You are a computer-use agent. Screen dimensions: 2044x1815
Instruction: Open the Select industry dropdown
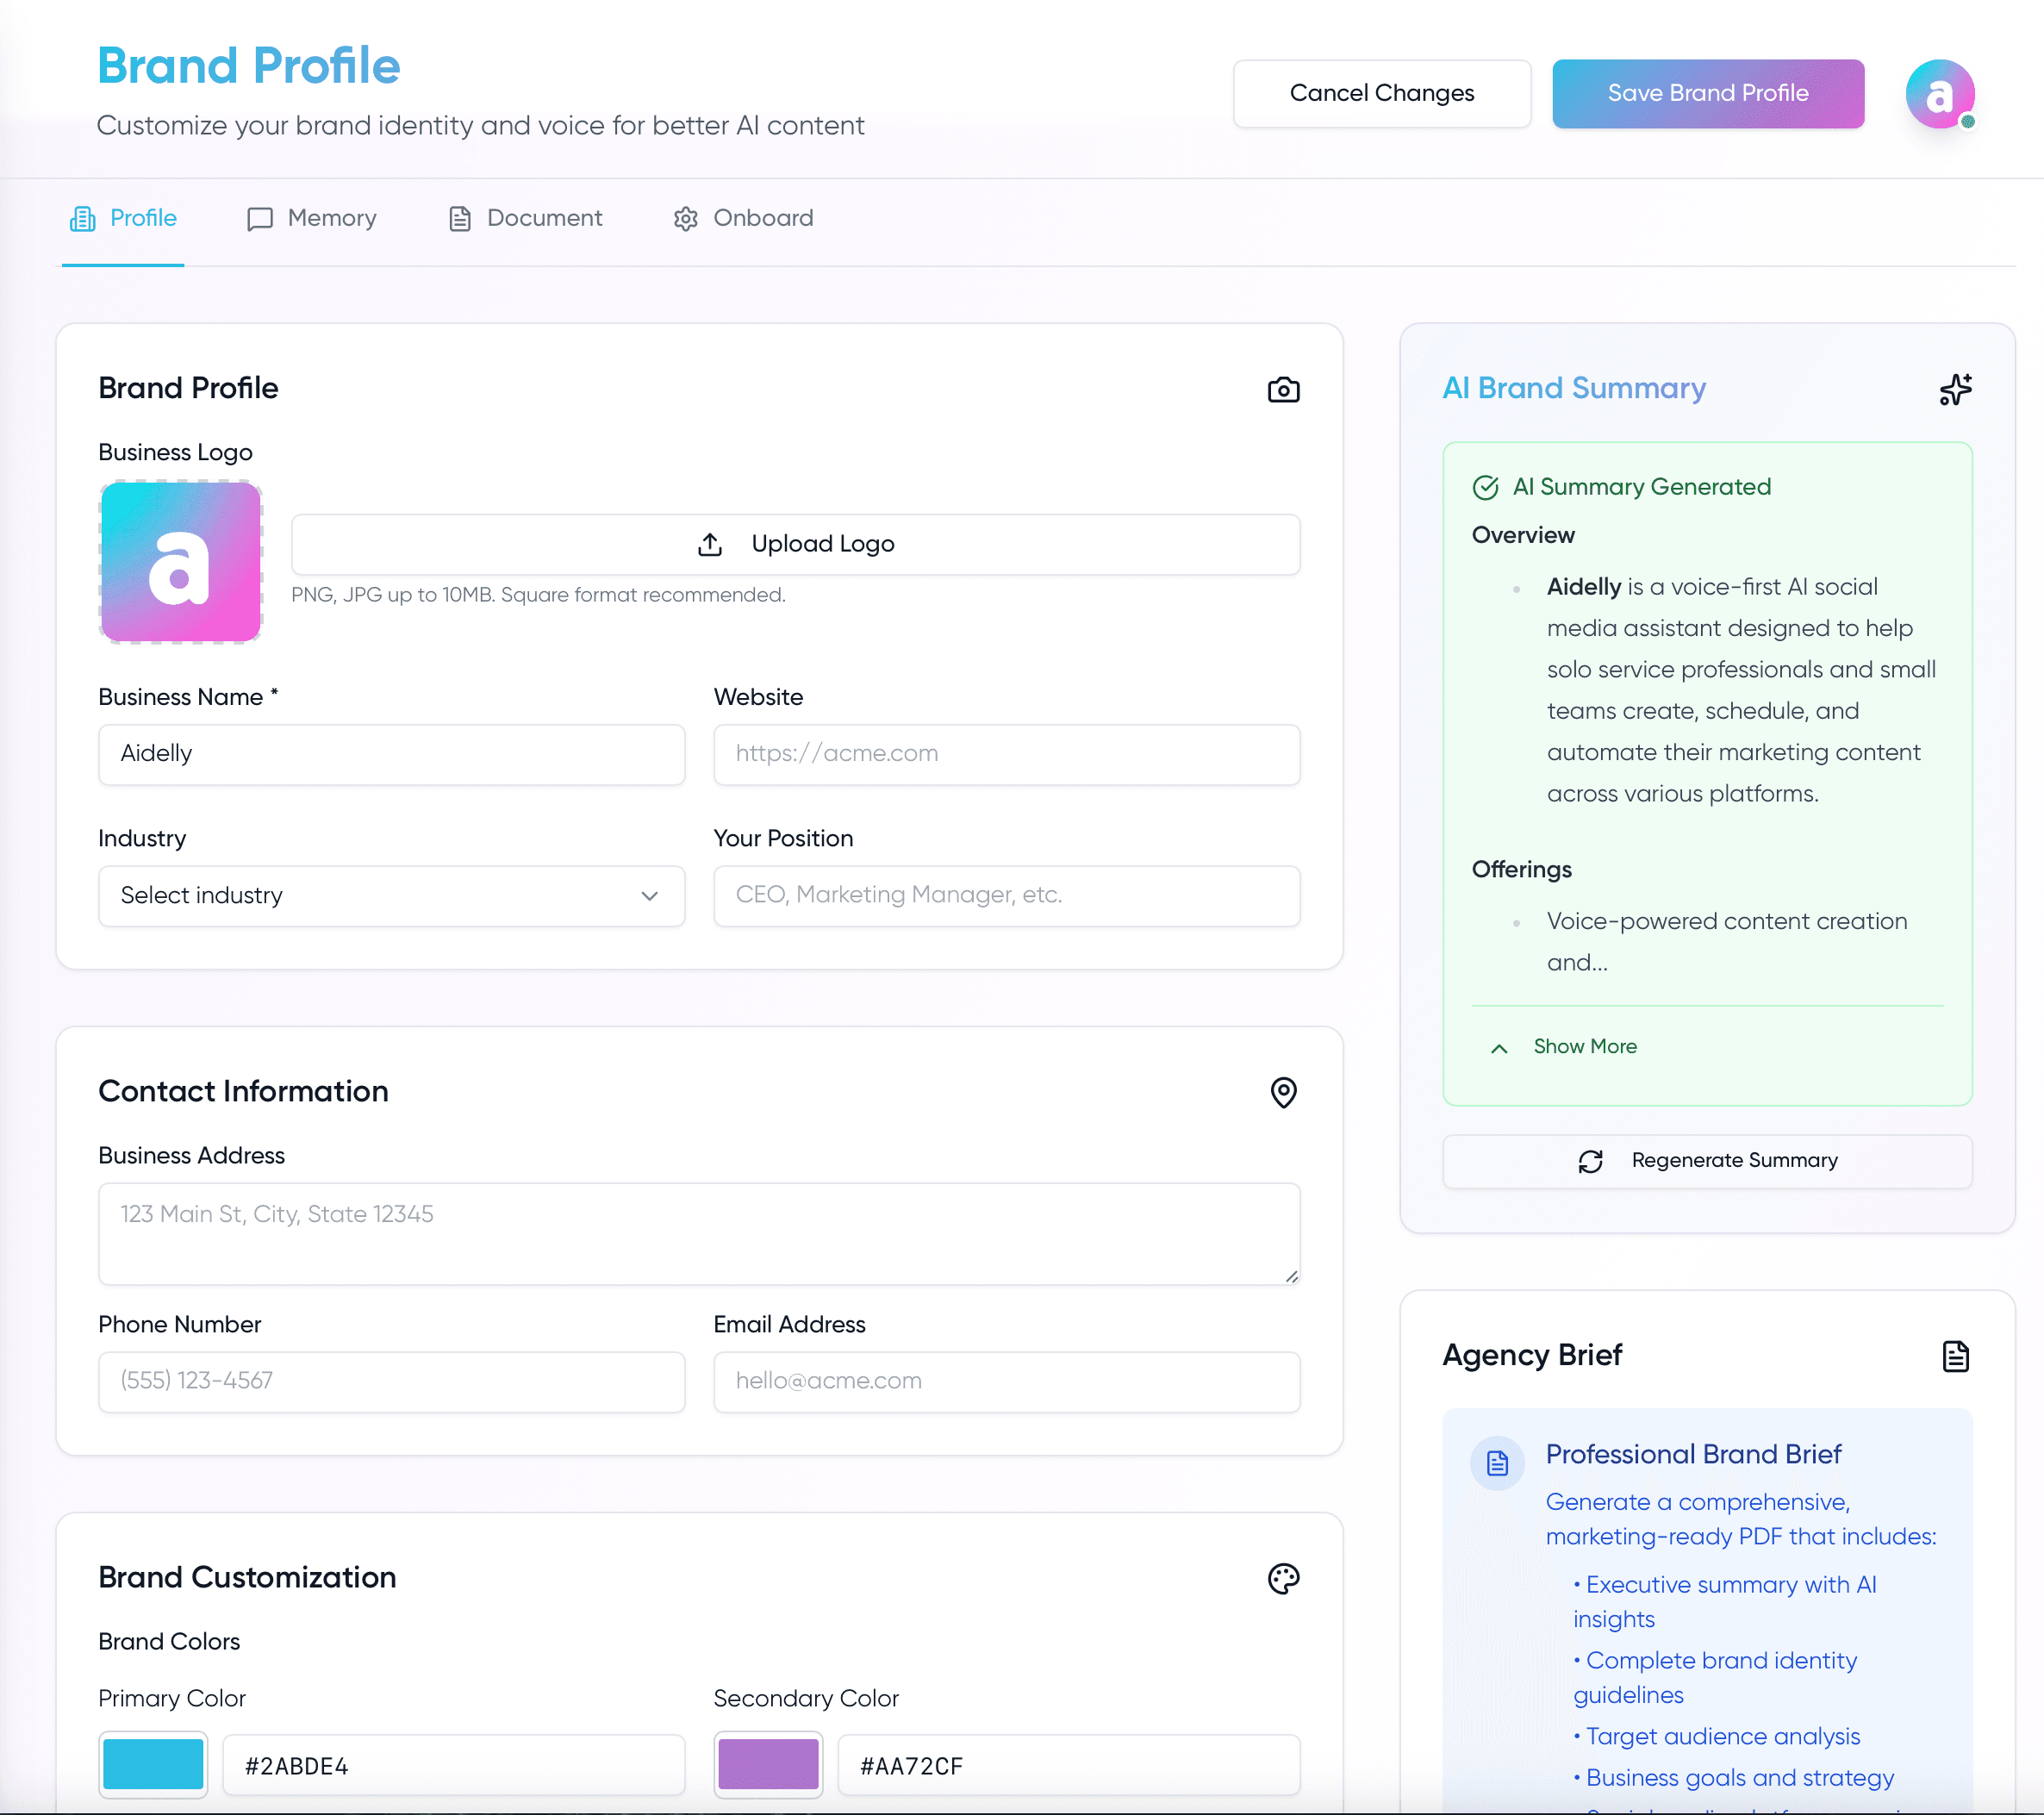click(x=391, y=895)
